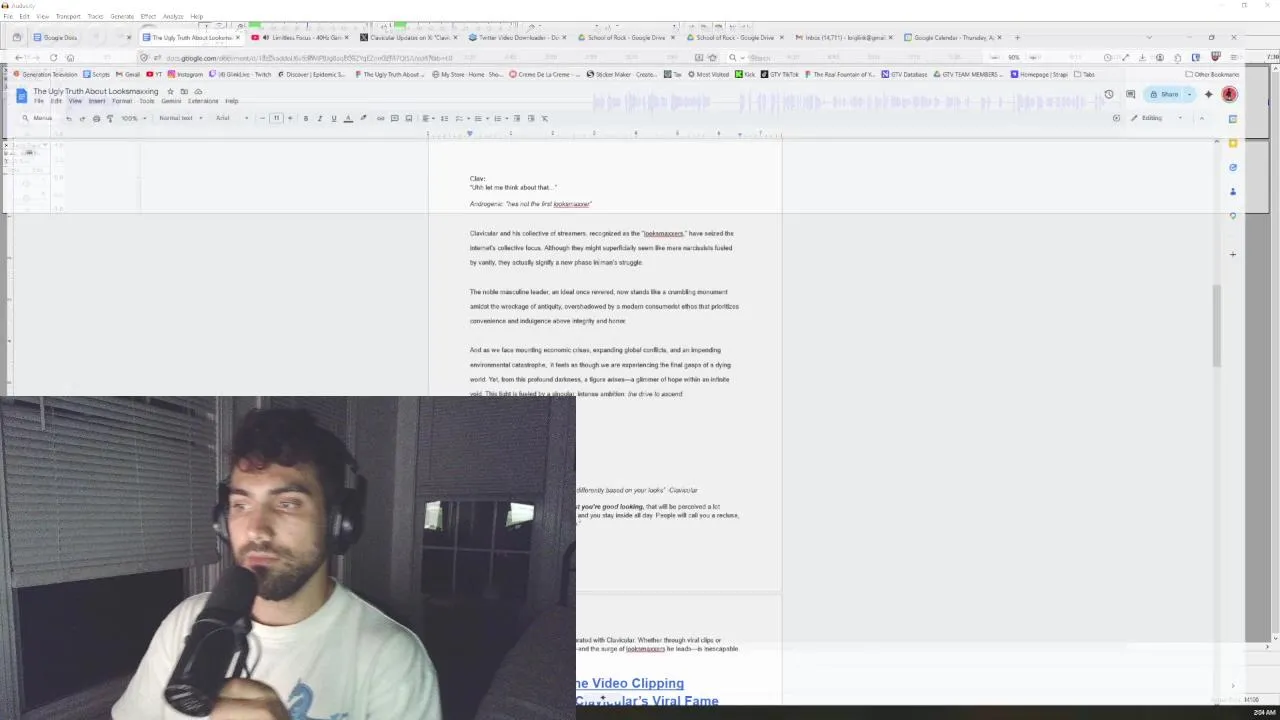The image size is (1280, 720).
Task: Open Tasks in Docs side panel
Action: pyautogui.click(x=1233, y=167)
